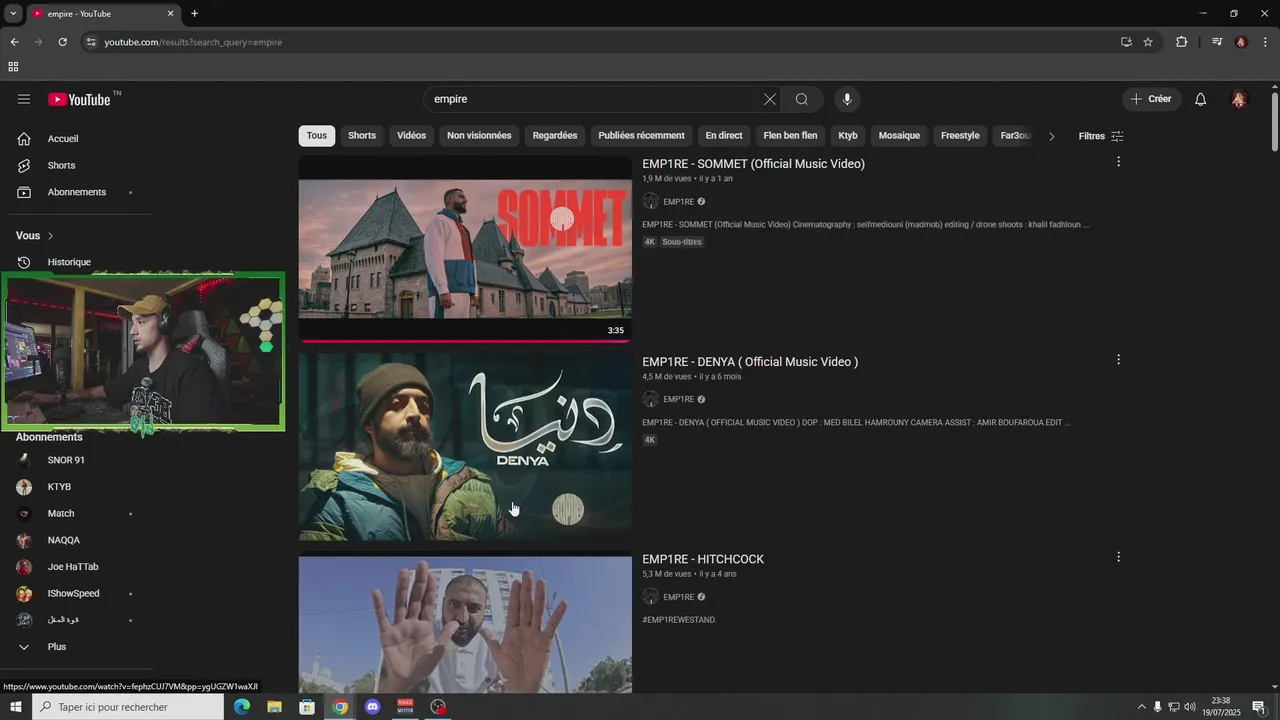Open the Chrome three-dot menu

(x=1266, y=42)
